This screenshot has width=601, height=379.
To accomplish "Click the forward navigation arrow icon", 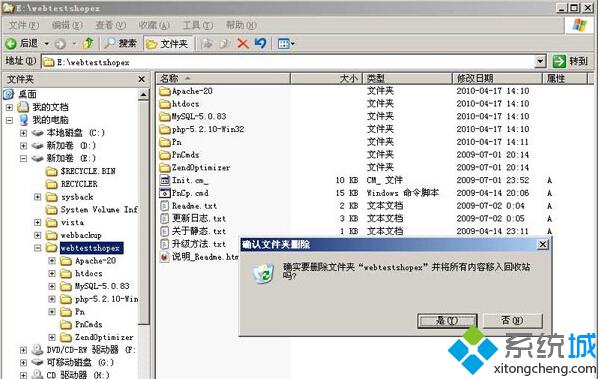I will (x=60, y=44).
